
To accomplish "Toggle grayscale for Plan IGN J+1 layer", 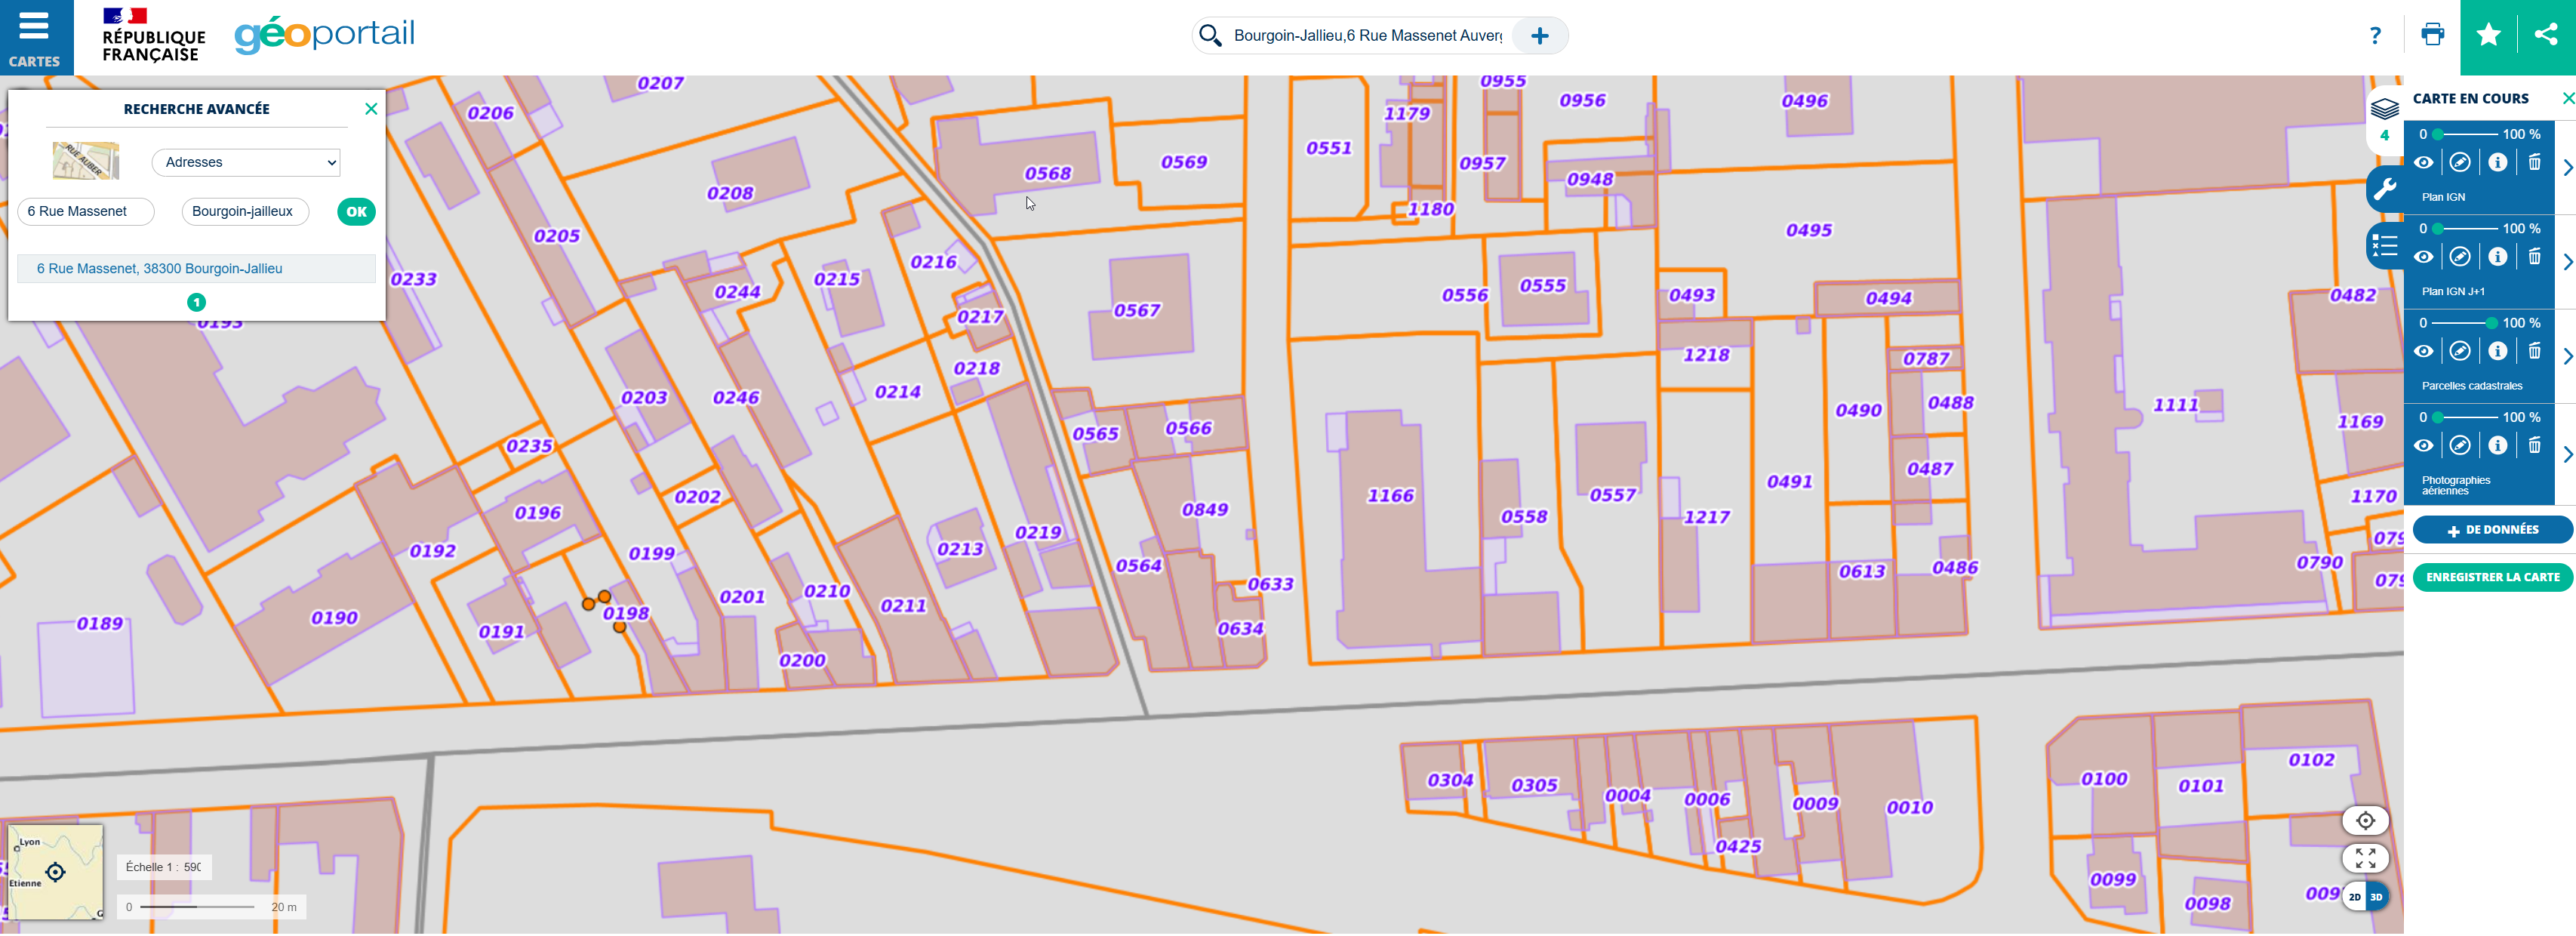I will pos(2460,257).
